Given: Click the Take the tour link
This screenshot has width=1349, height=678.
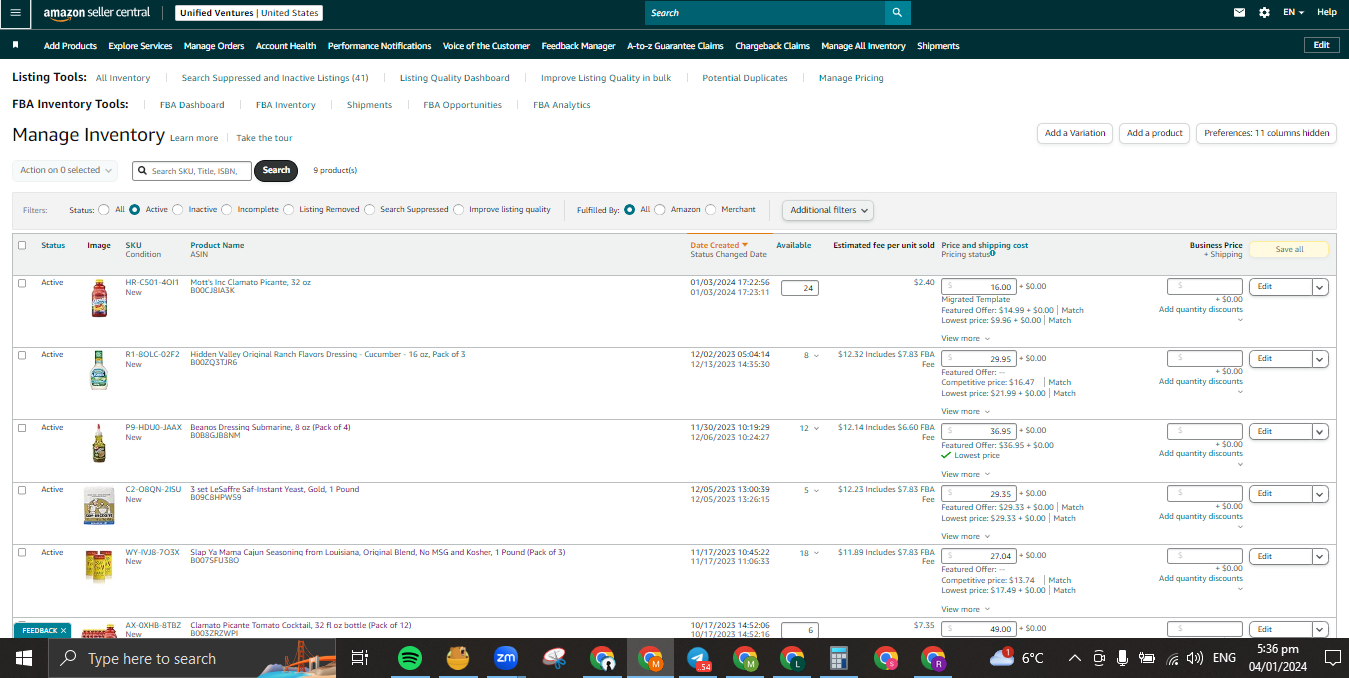Looking at the screenshot, I should point(264,138).
